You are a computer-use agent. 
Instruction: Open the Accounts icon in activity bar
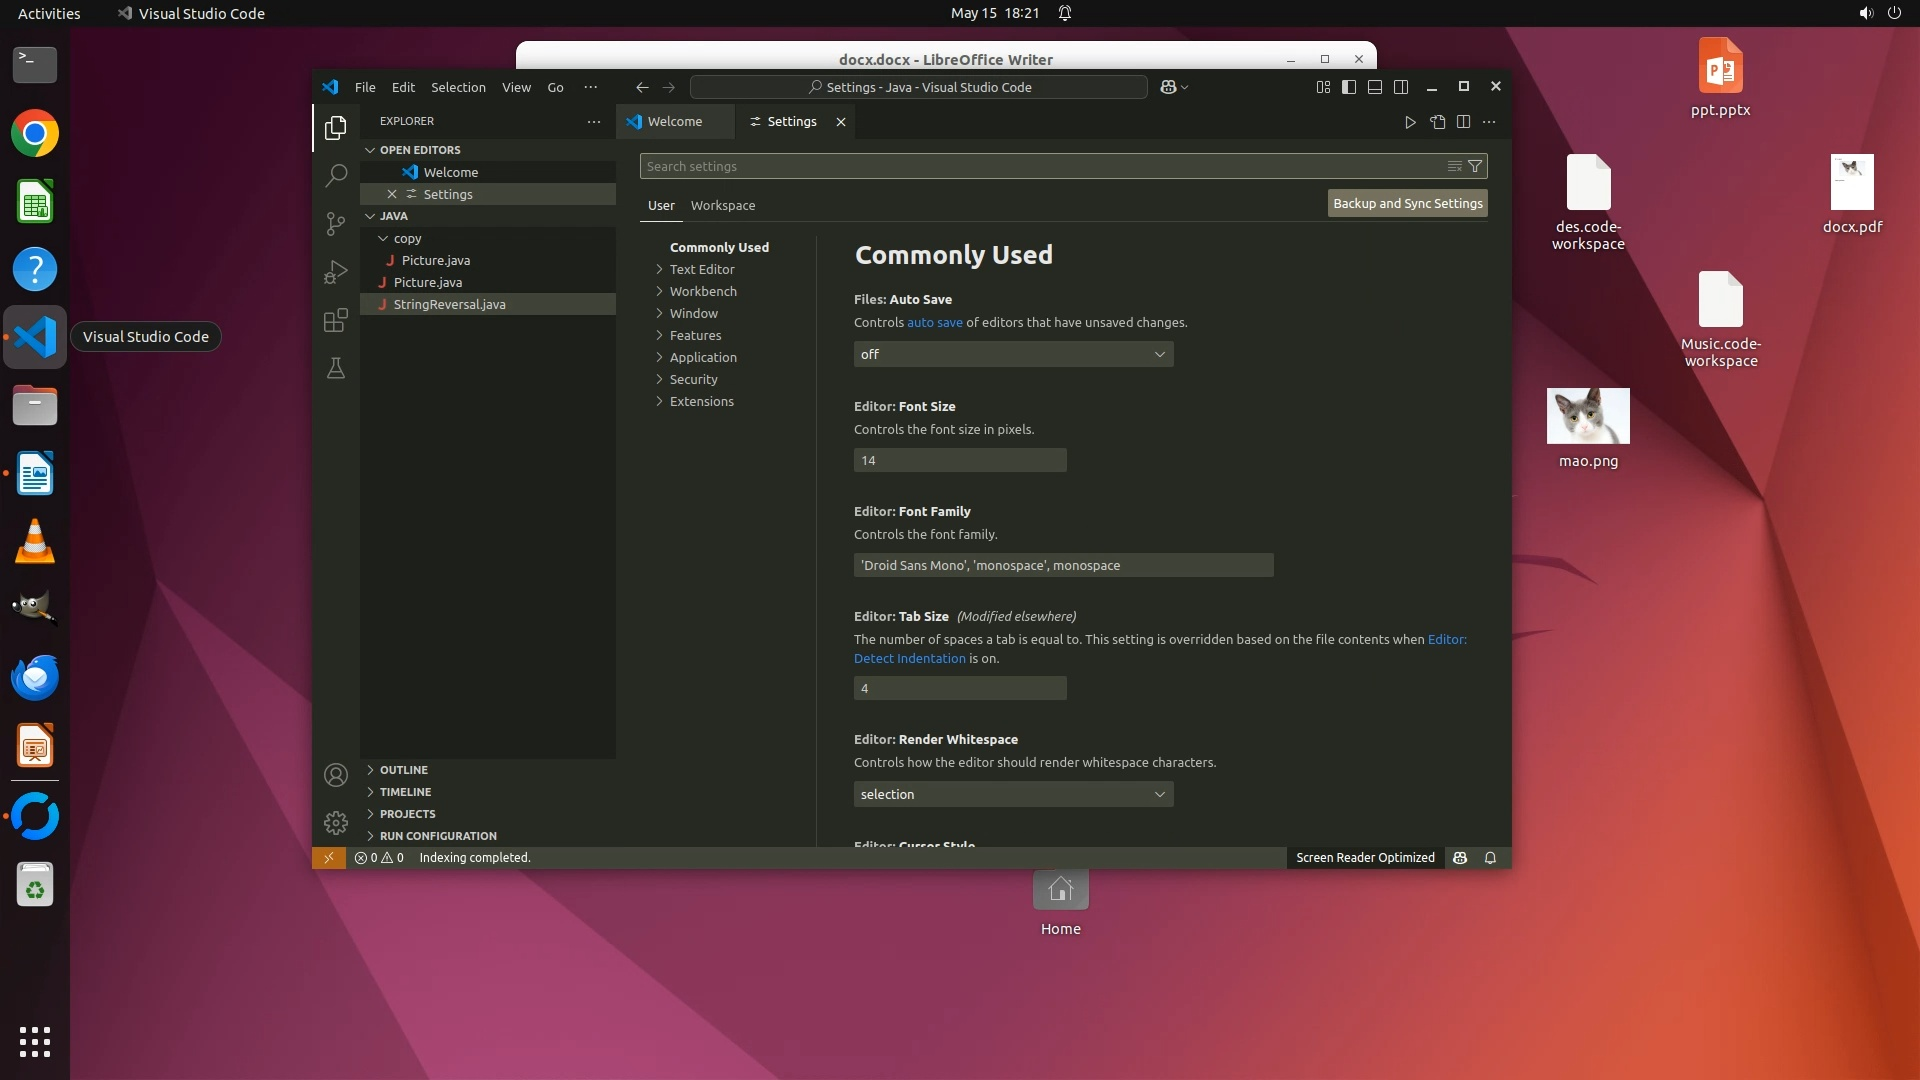coord(336,775)
